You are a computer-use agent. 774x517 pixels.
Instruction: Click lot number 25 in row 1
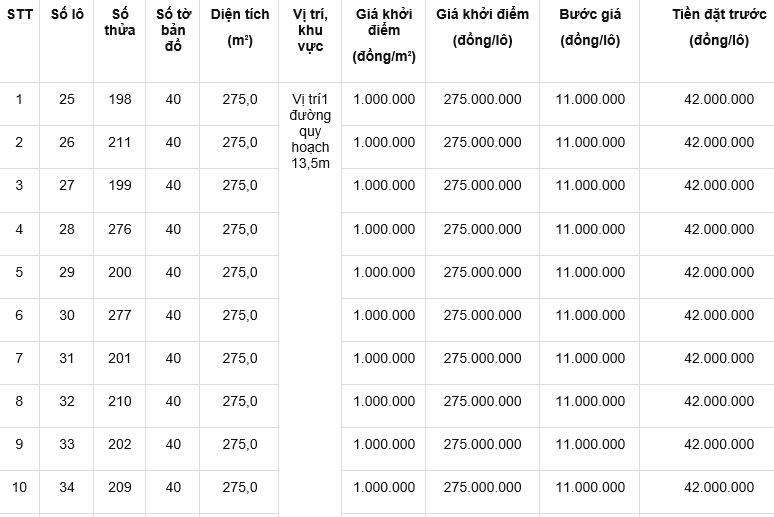click(67, 99)
